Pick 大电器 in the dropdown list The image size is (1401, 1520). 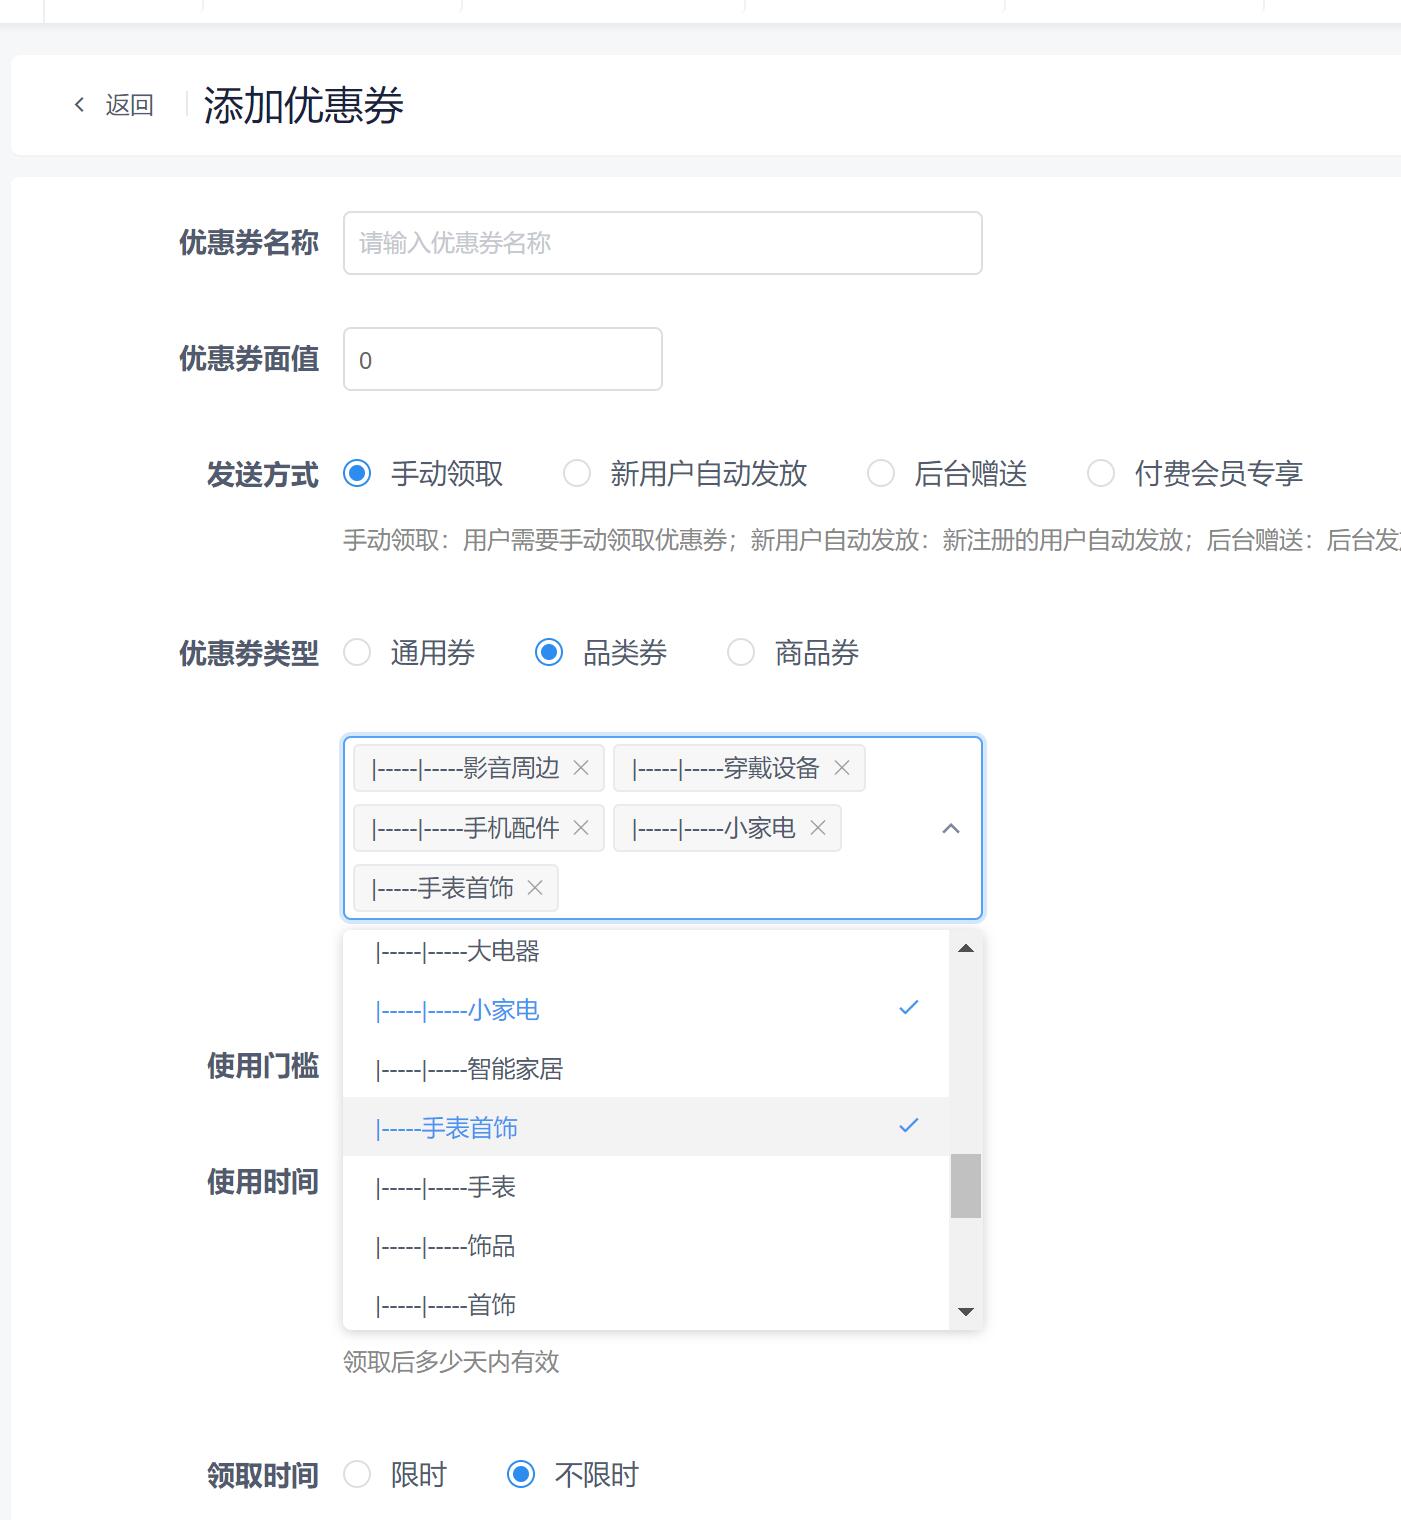[x=503, y=951]
